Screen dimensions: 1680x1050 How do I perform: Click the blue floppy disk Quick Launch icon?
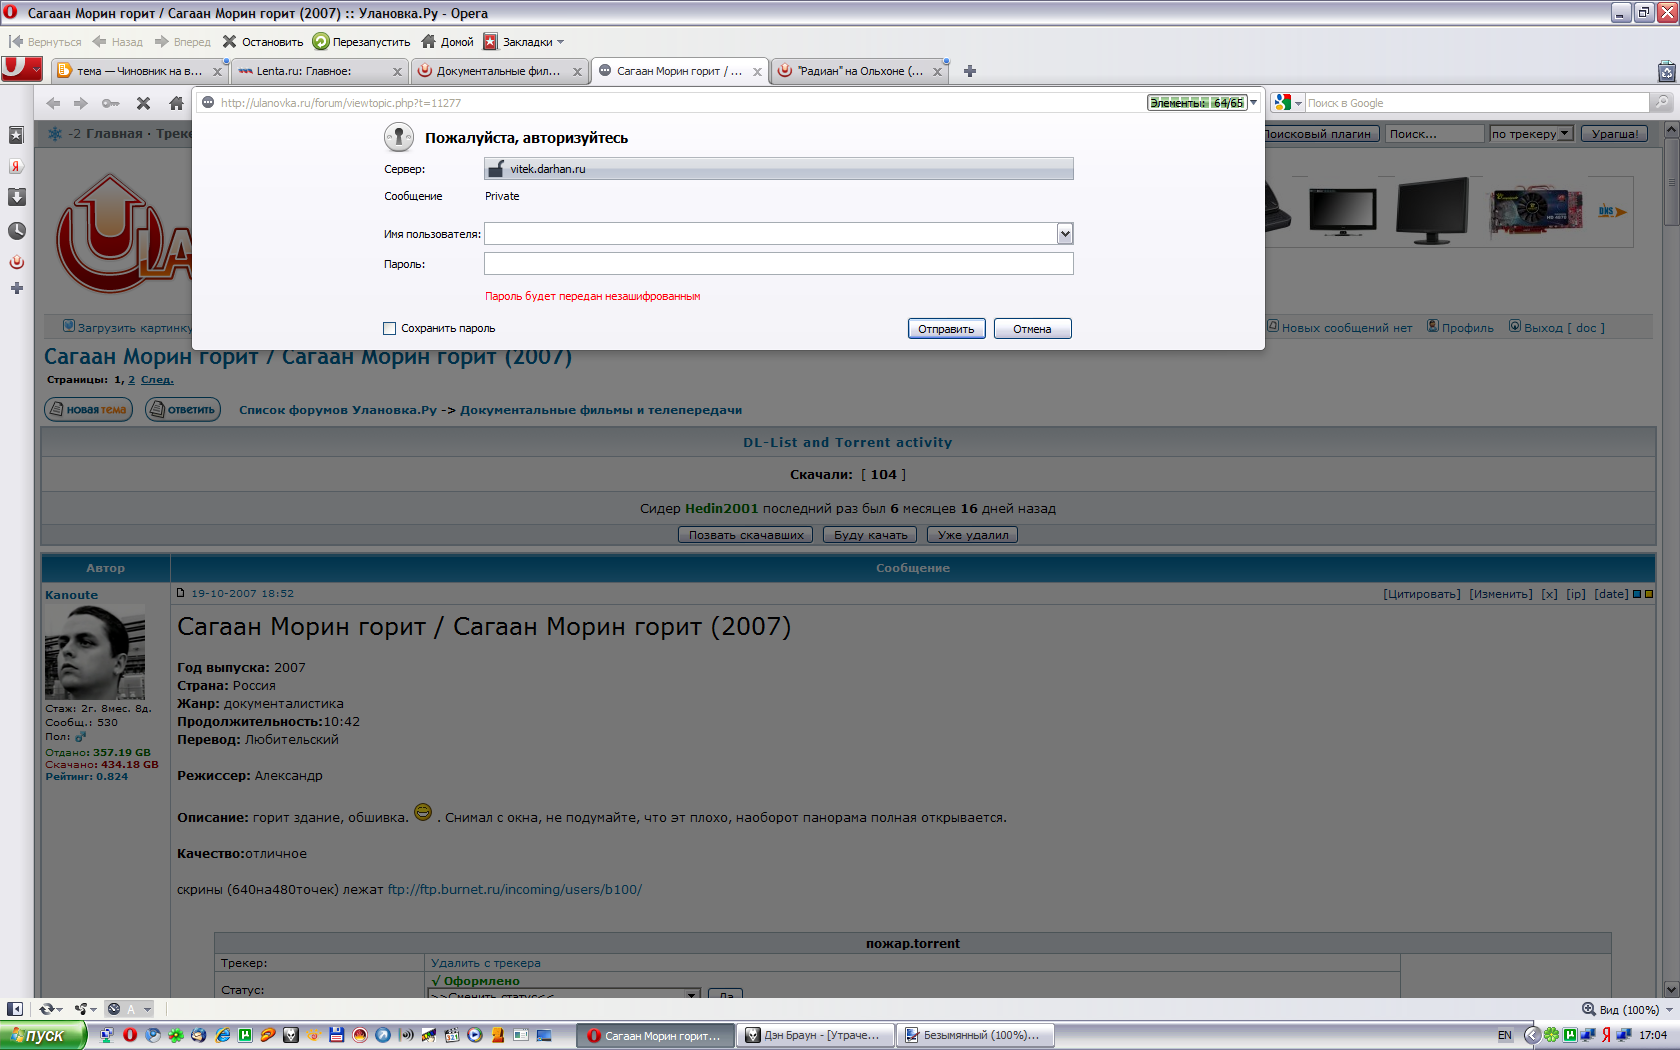337,1035
